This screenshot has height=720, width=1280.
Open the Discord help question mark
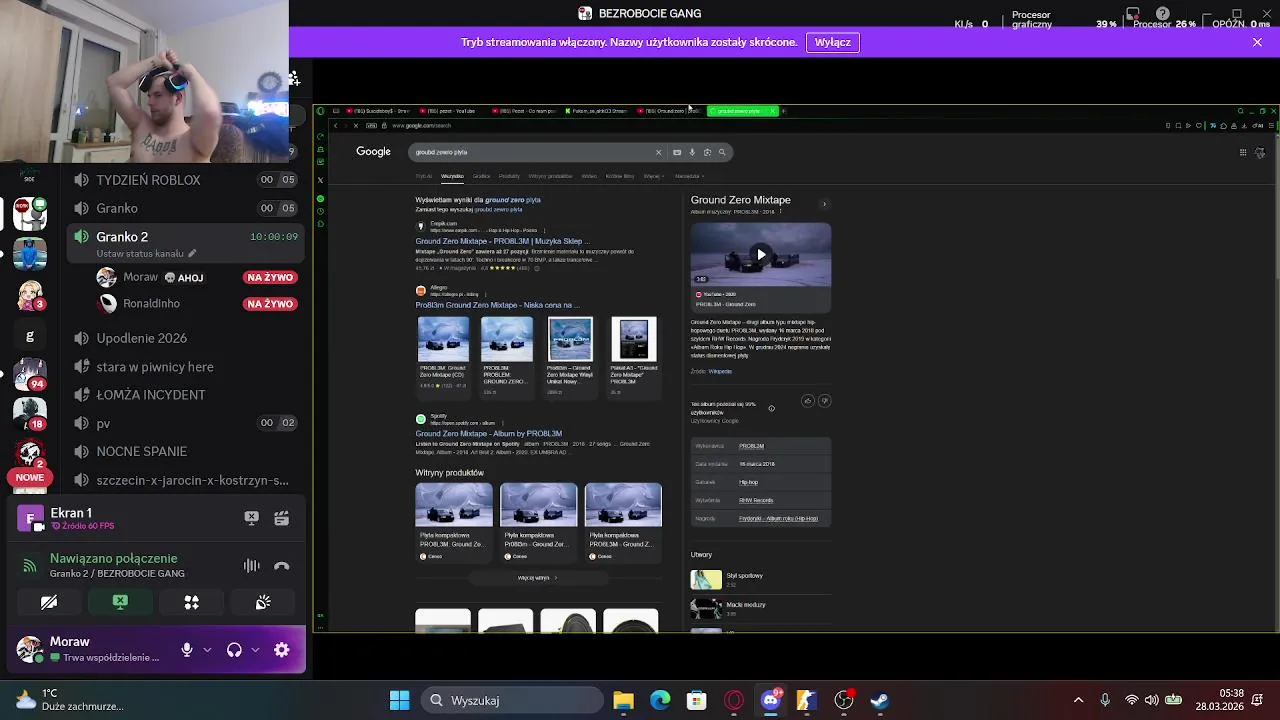(1162, 14)
